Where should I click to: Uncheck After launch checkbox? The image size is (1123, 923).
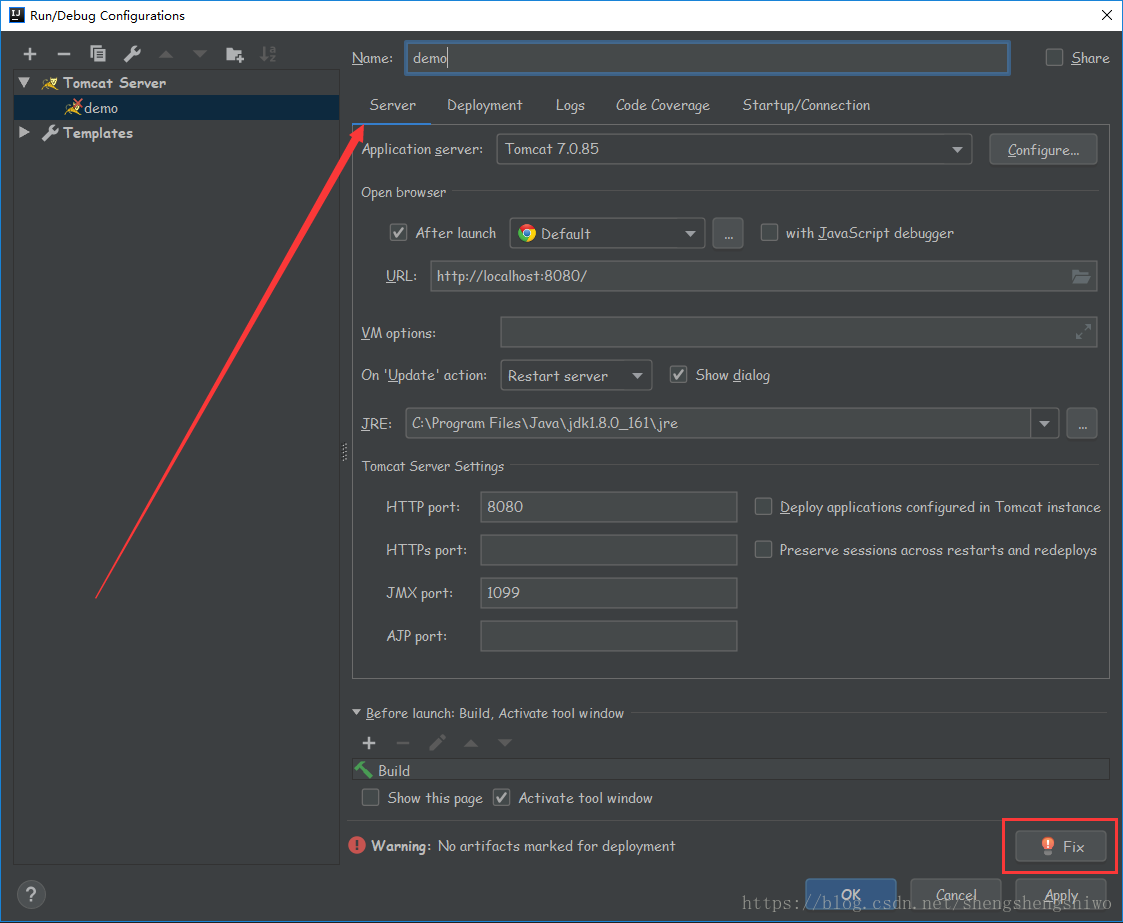[398, 232]
